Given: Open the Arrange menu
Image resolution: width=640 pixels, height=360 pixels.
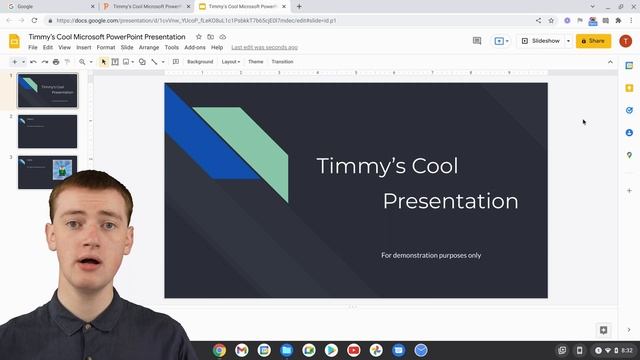Looking at the screenshot, I should (149, 47).
